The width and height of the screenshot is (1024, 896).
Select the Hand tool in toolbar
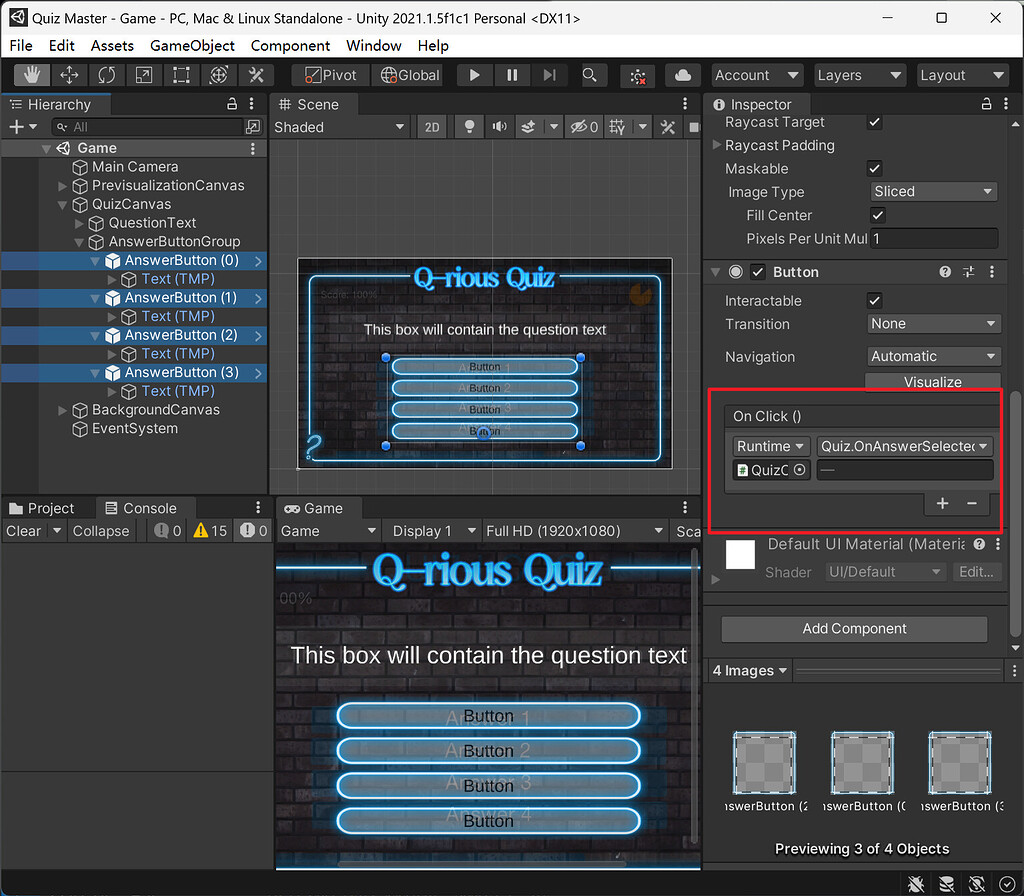tap(30, 74)
